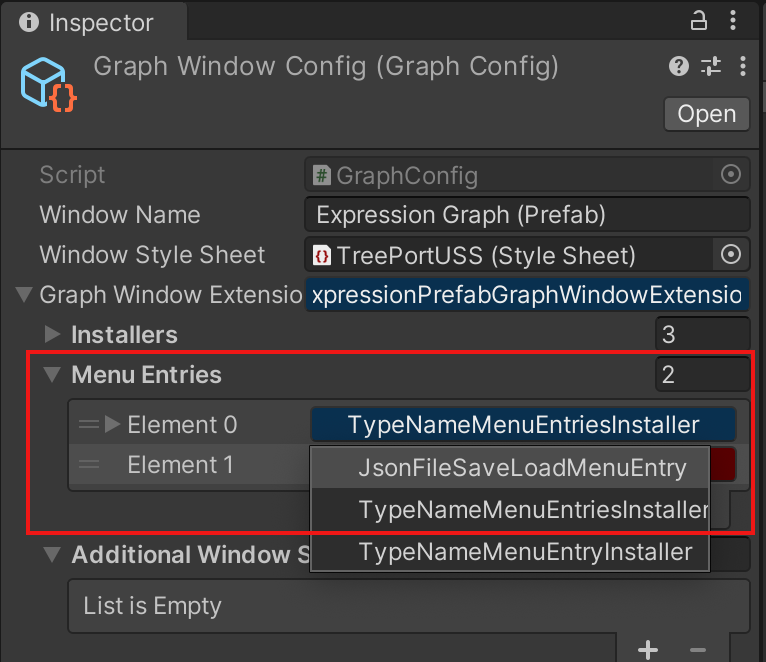Click the Graph Config asset cube icon
The width and height of the screenshot is (766, 662).
[x=48, y=85]
